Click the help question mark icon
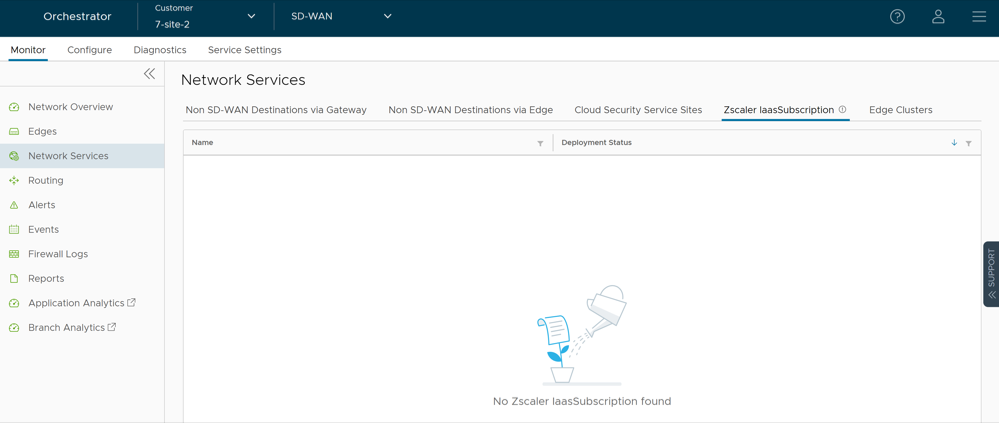Image resolution: width=999 pixels, height=423 pixels. point(897,17)
